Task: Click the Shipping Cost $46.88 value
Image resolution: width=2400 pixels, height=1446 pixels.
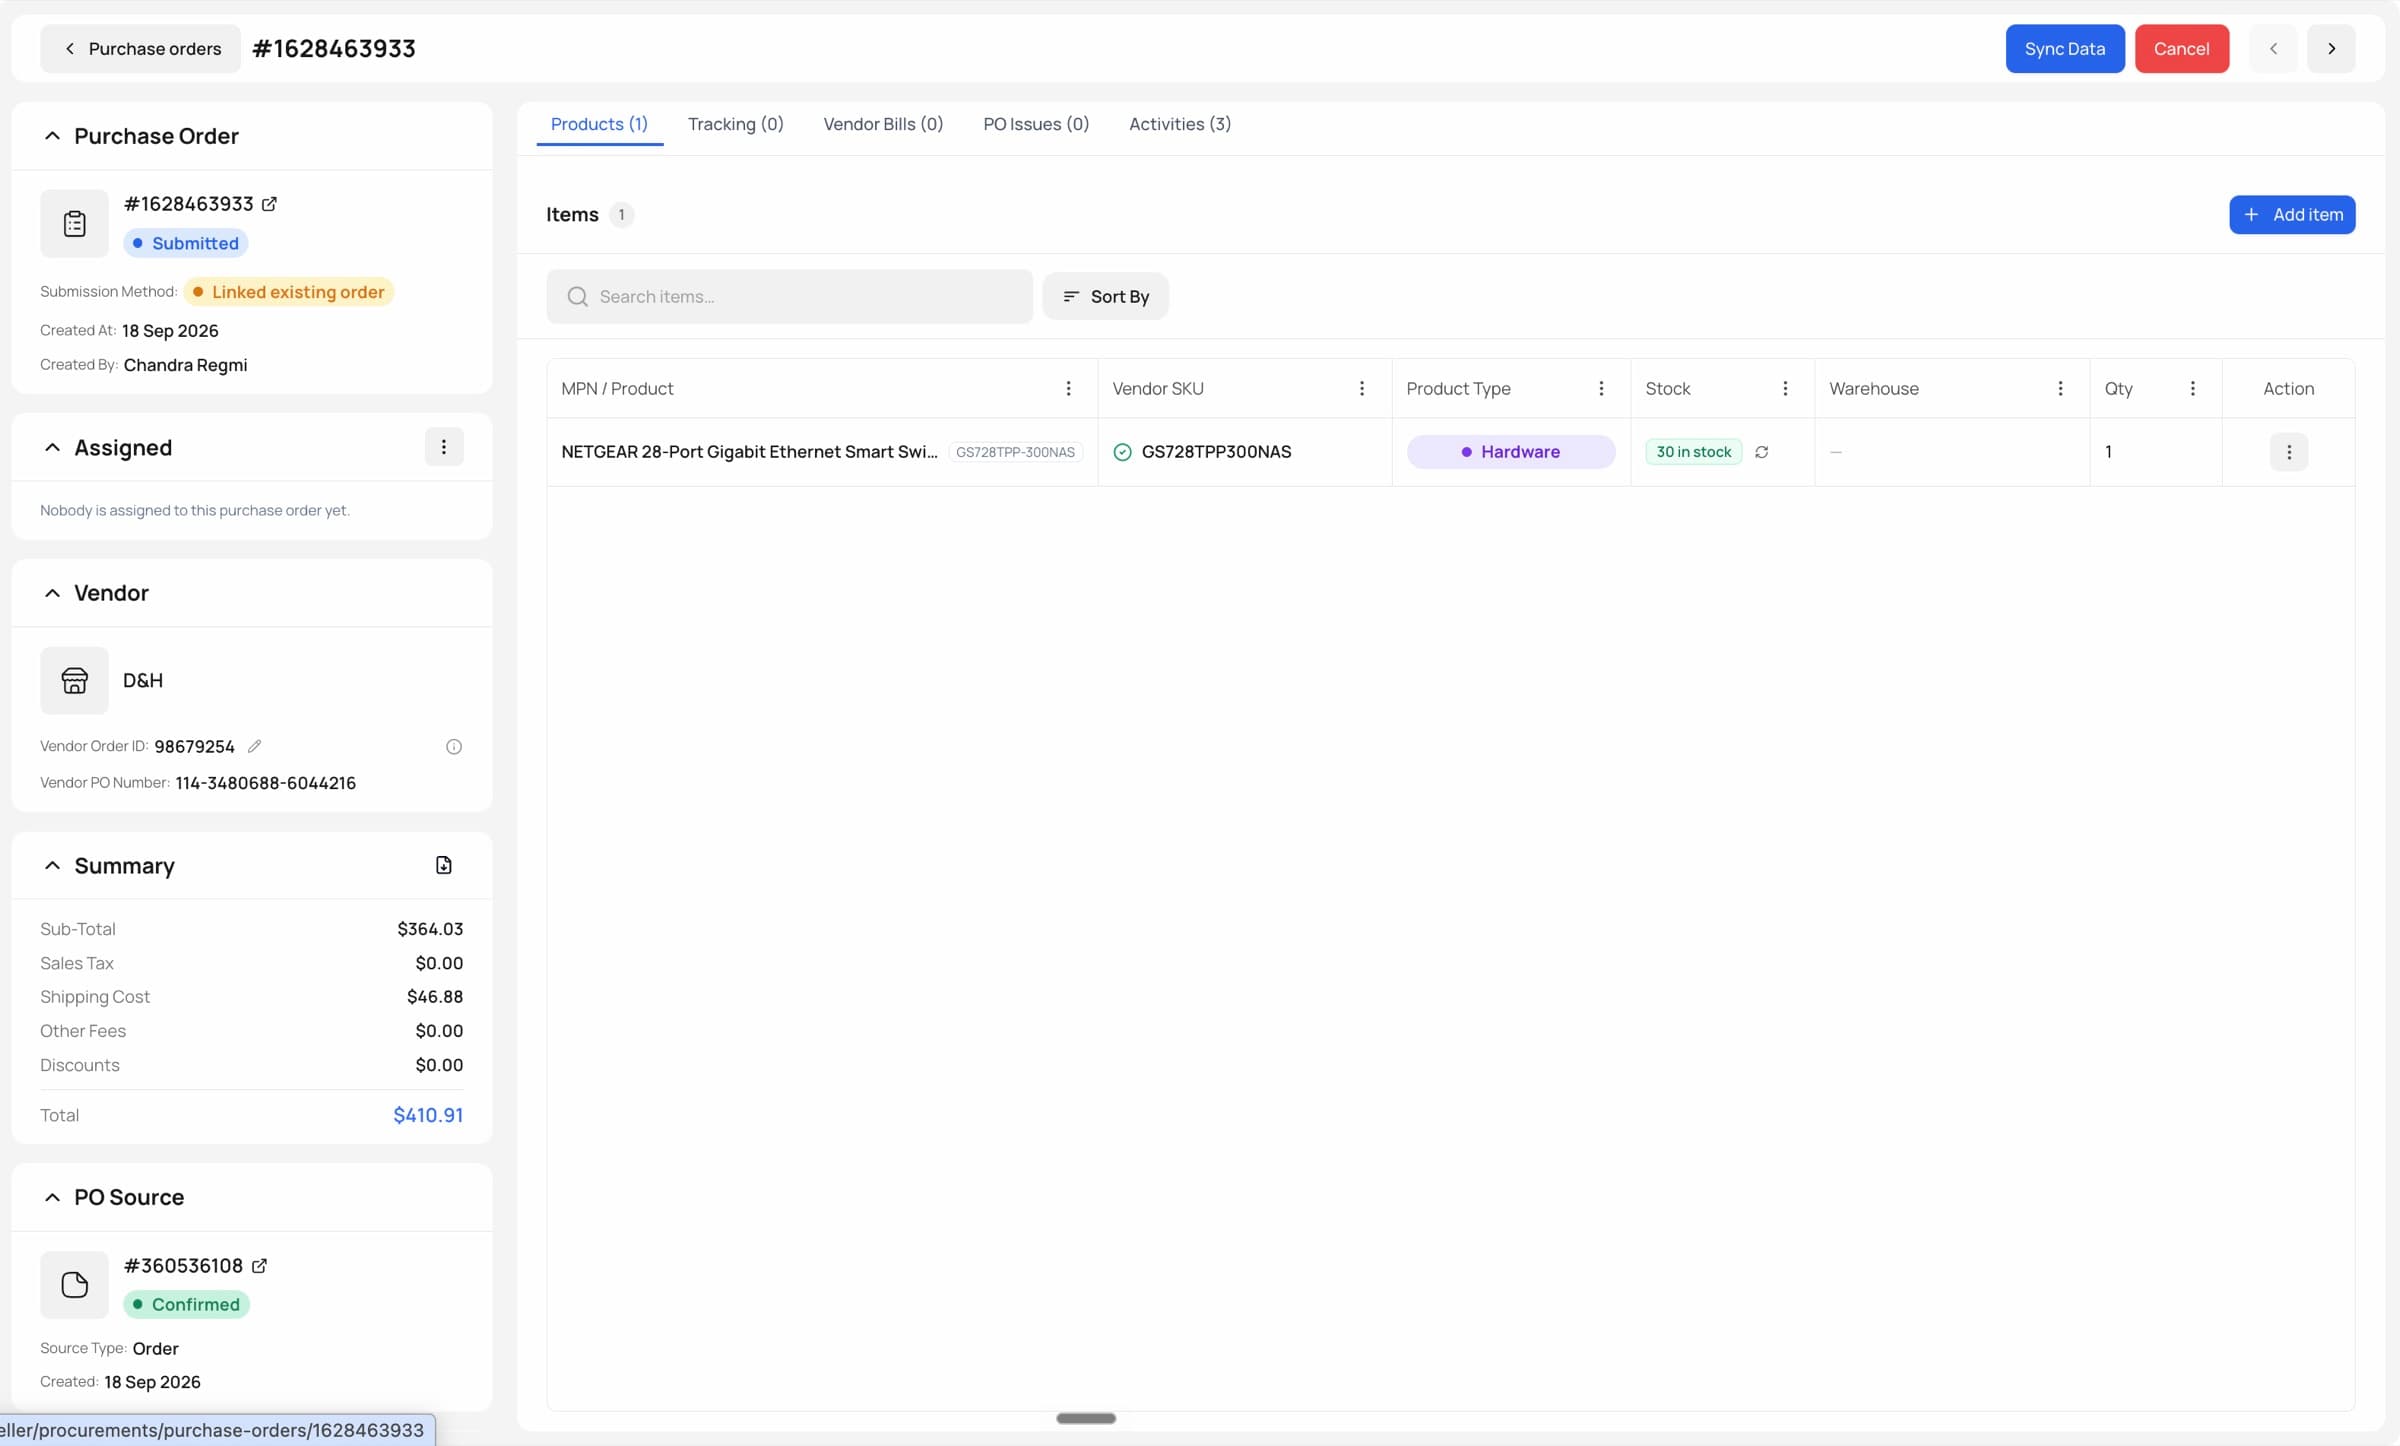Action: click(435, 997)
